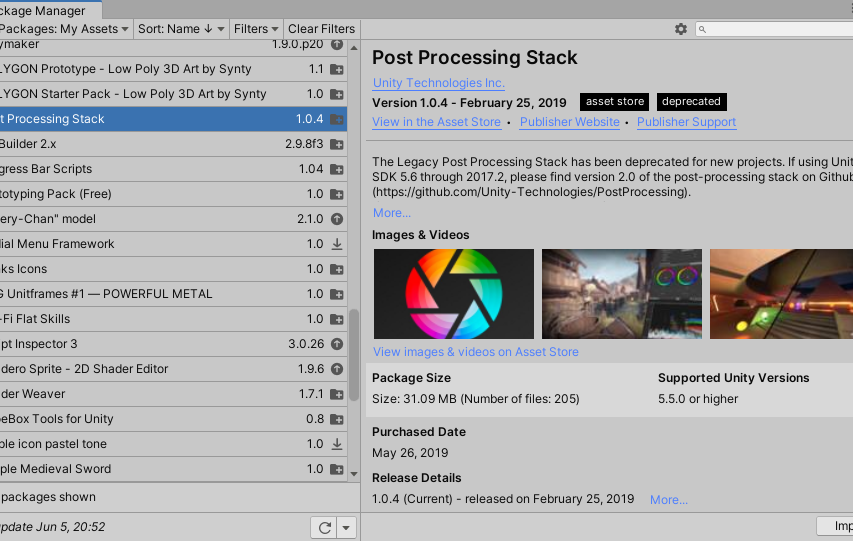Click package list scroll up arrow
This screenshot has width=853, height=541.
[x=354, y=48]
